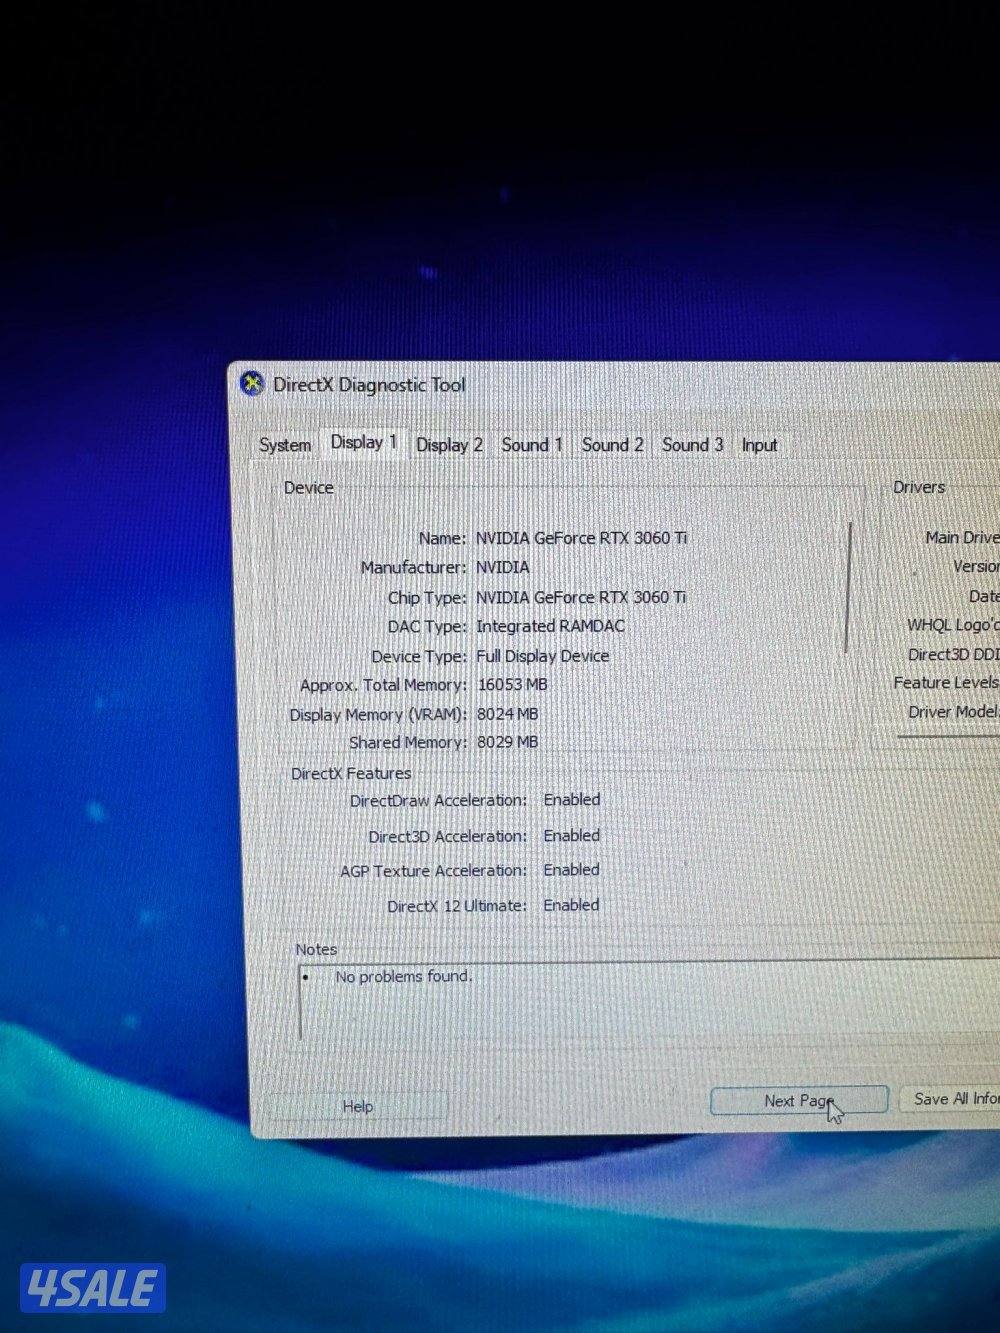Click the DirectX 12 Ultimate Enabled status

(571, 905)
